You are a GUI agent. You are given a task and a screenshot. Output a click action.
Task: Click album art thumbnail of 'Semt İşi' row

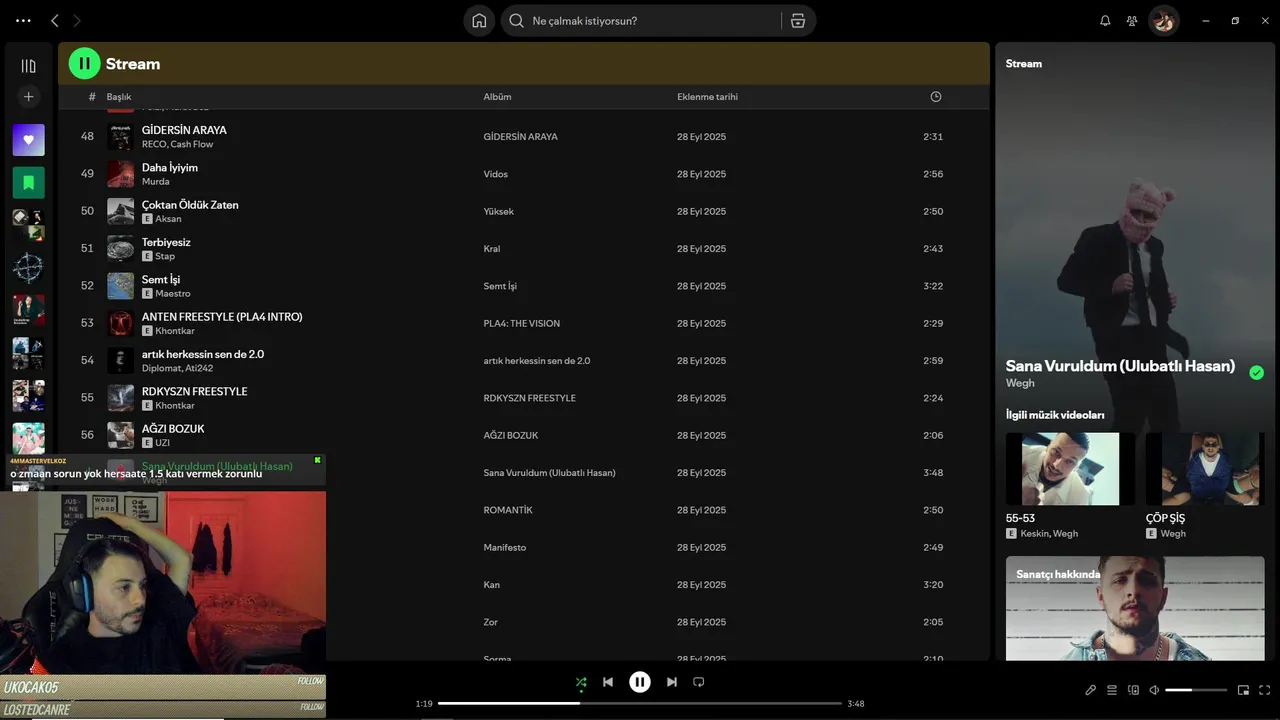click(x=121, y=286)
